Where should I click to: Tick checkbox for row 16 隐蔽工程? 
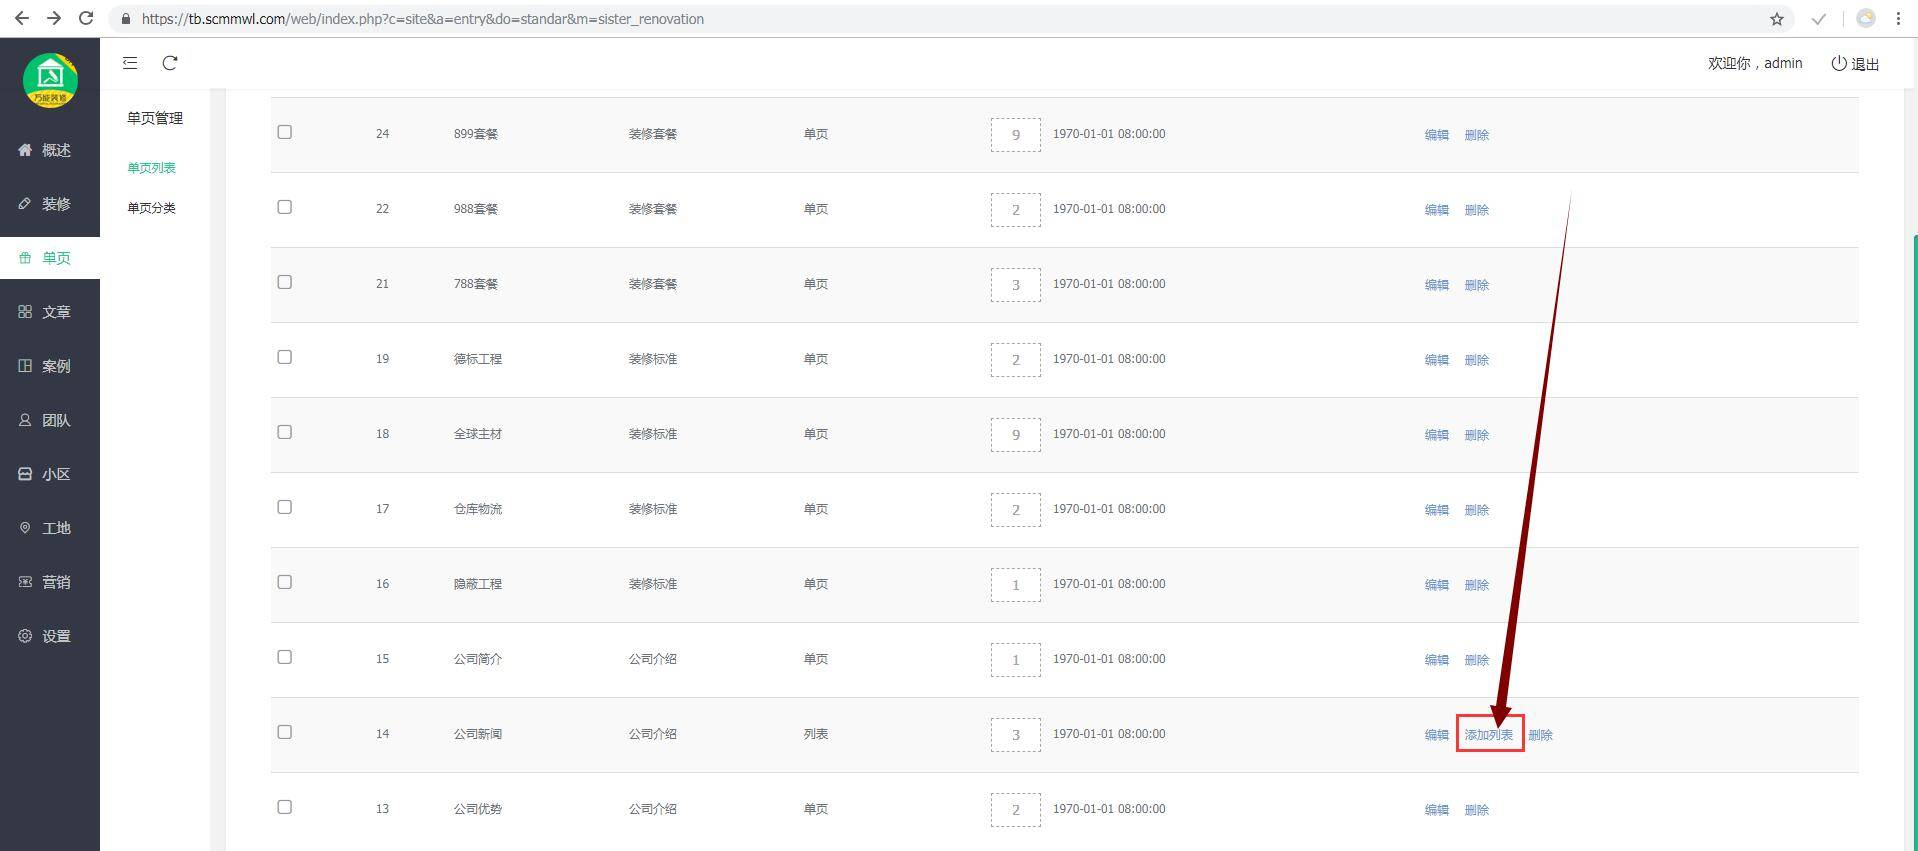285,582
